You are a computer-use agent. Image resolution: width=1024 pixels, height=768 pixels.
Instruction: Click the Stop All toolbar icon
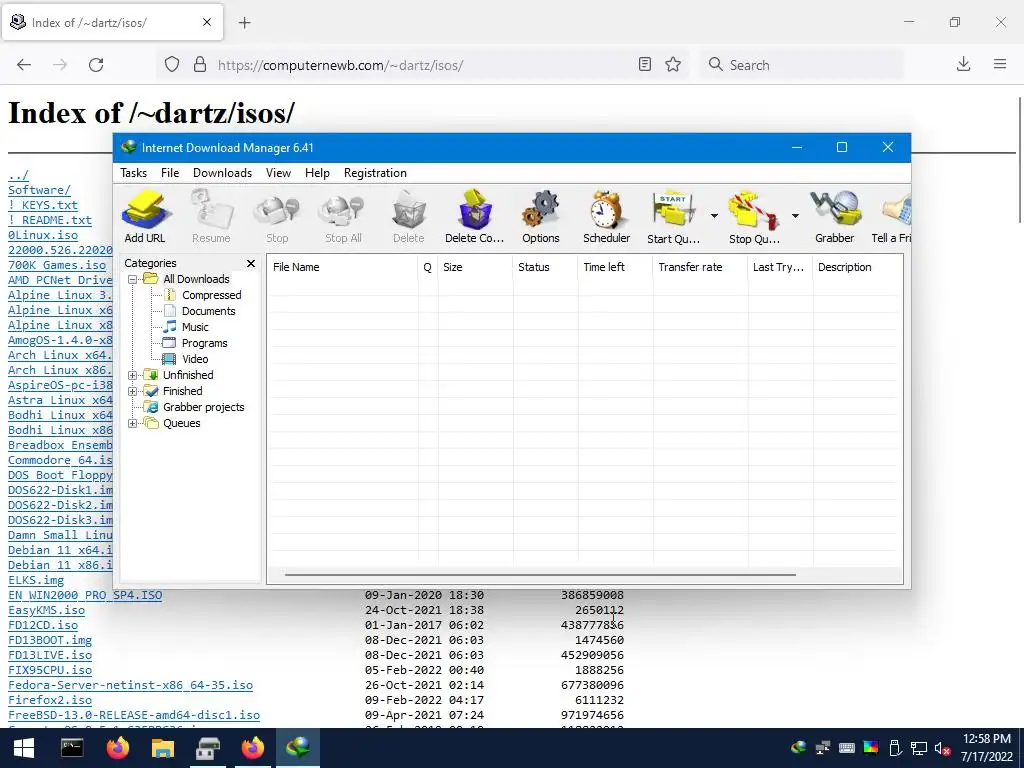tap(343, 217)
